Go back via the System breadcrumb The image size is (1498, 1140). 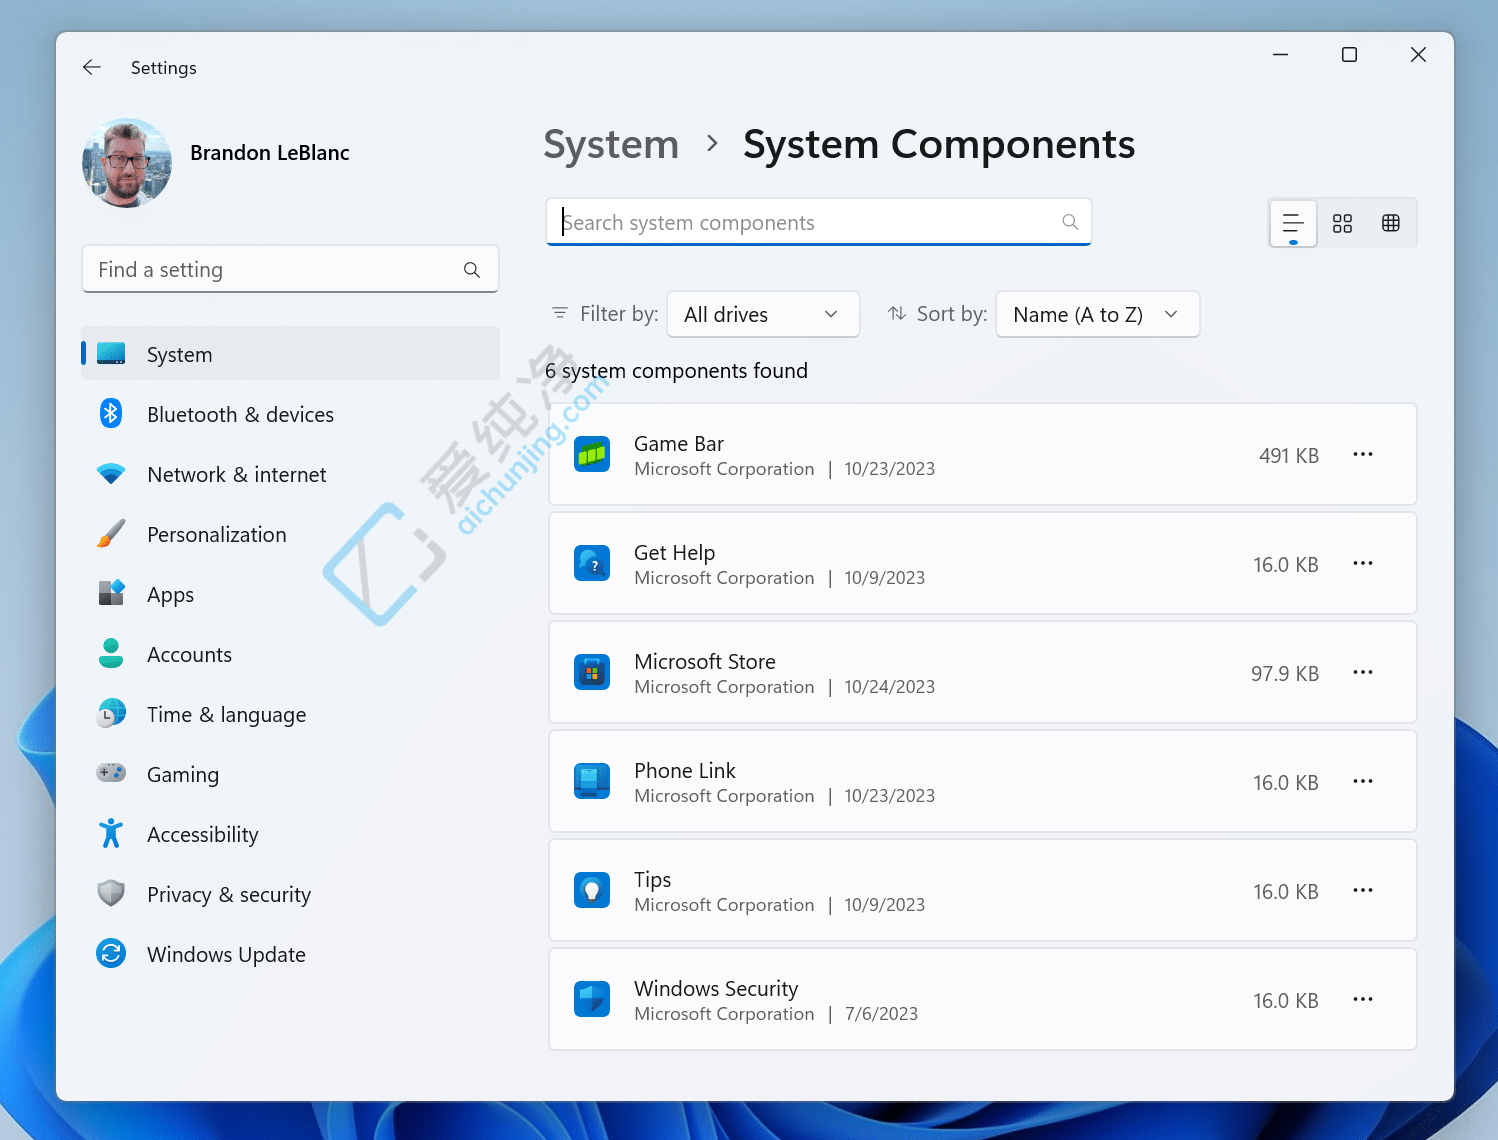[610, 144]
